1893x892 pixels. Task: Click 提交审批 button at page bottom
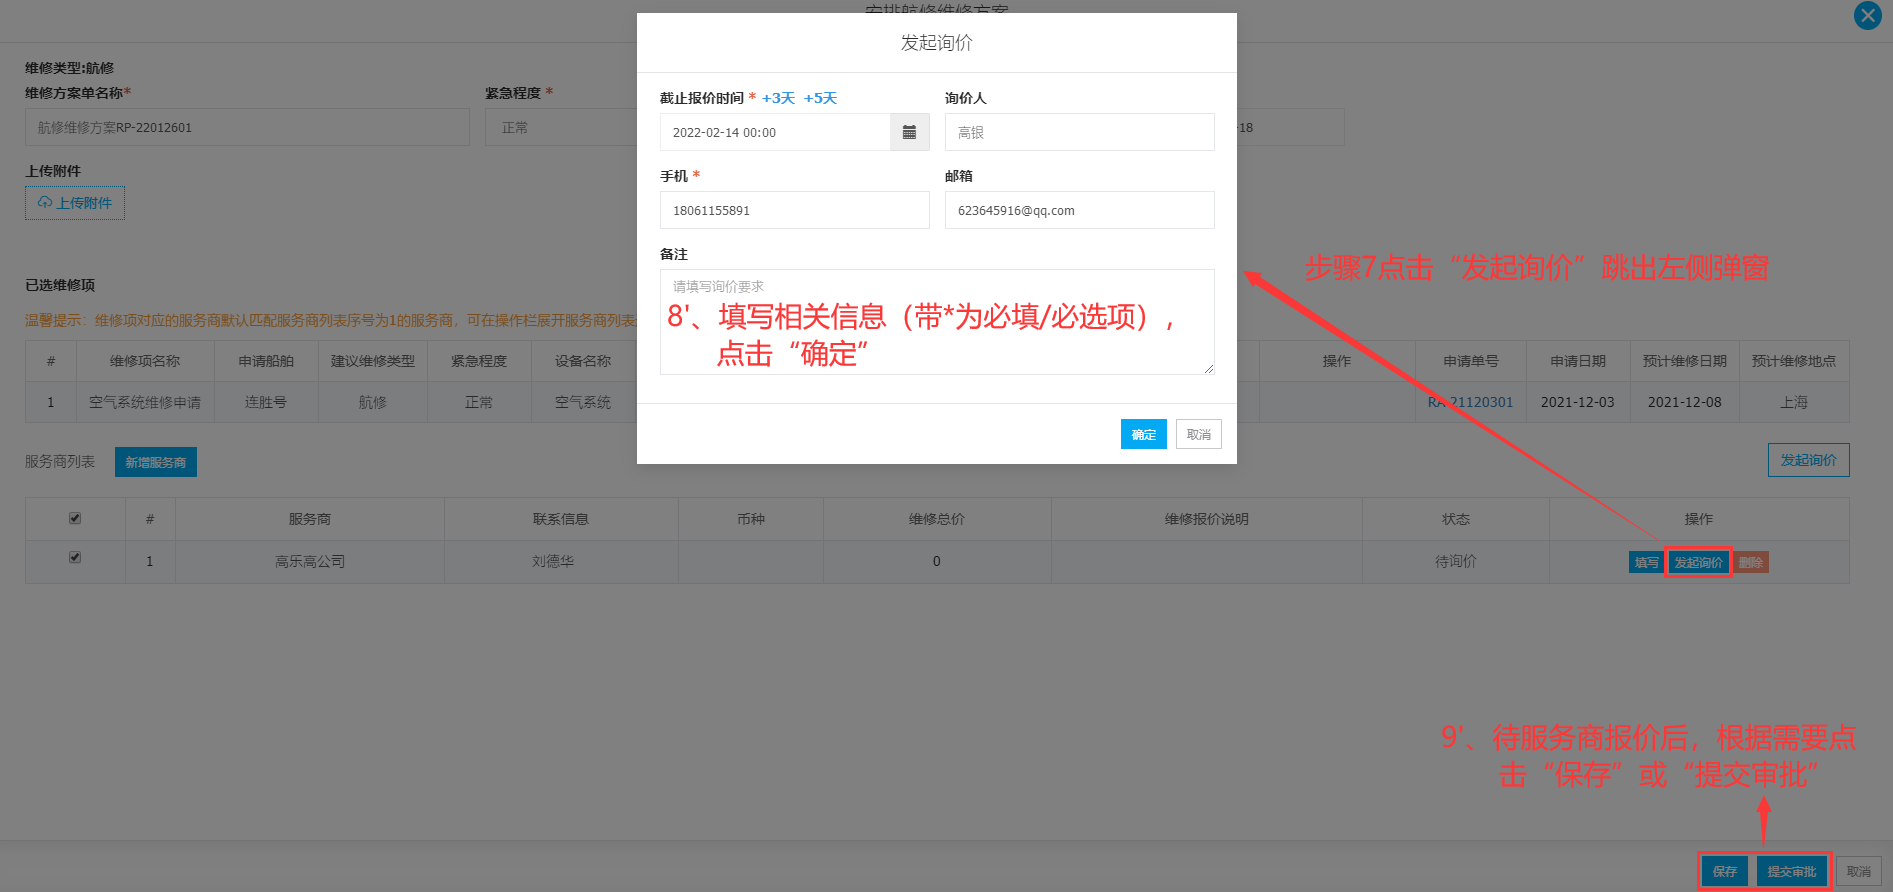[x=1791, y=871]
